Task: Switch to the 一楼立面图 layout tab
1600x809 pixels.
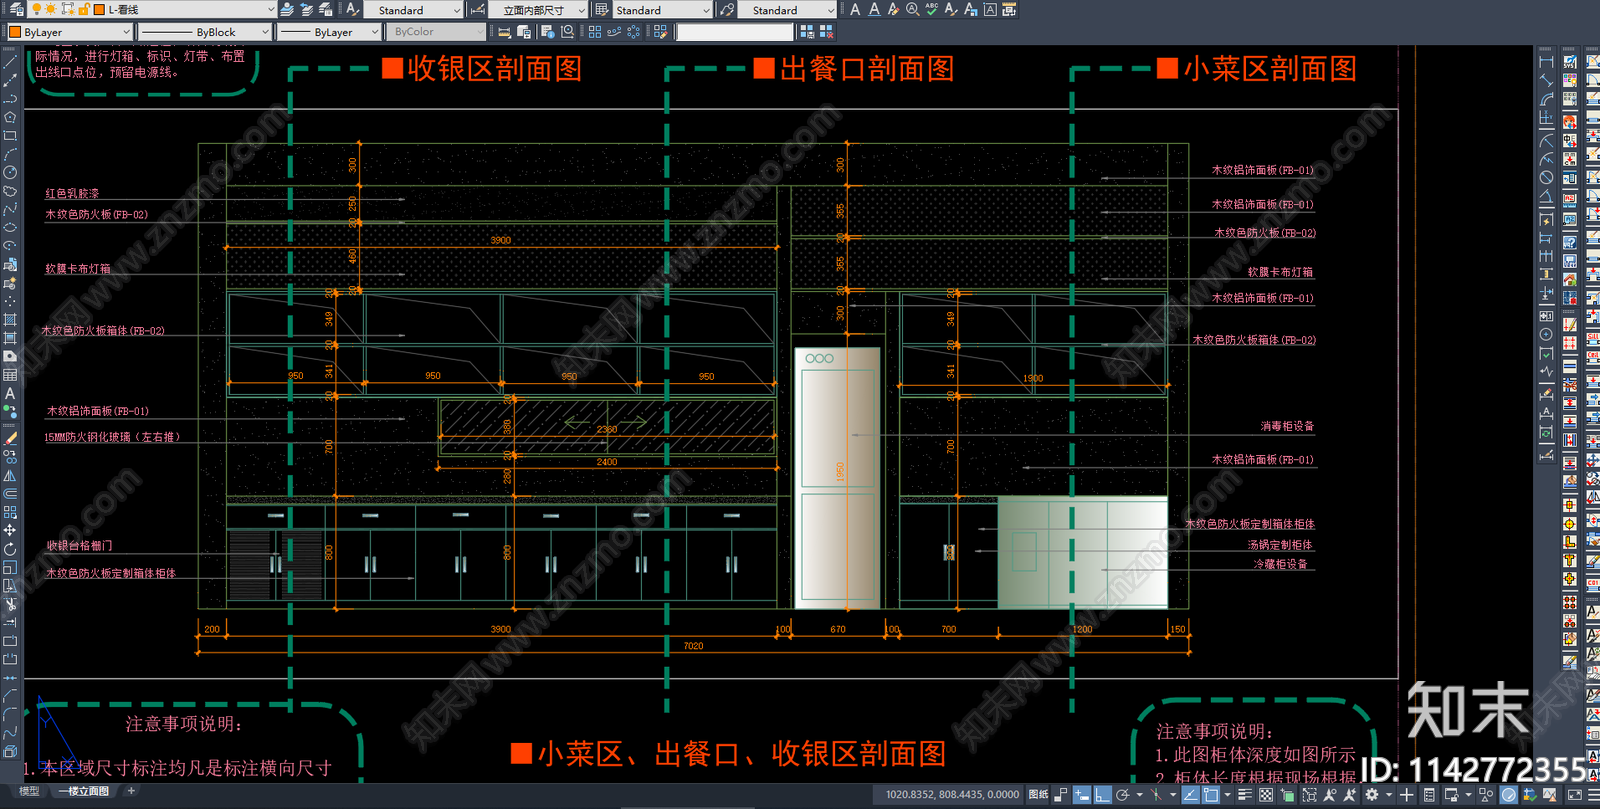Action: pyautogui.click(x=84, y=791)
